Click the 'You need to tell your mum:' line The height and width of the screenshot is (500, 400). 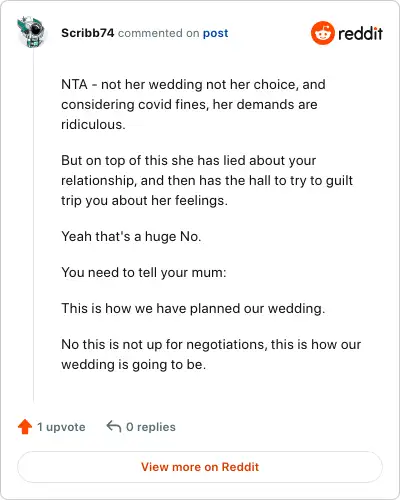point(144,272)
